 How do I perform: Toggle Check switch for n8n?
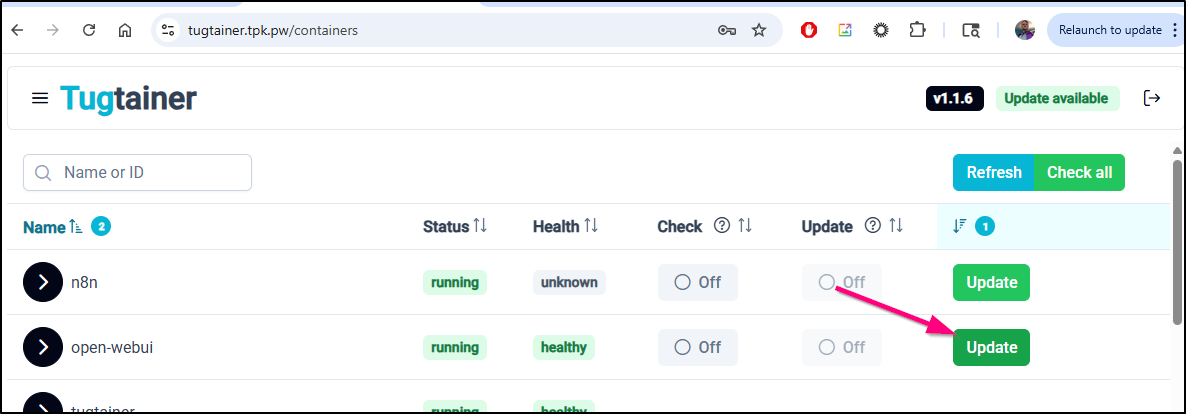[697, 282]
